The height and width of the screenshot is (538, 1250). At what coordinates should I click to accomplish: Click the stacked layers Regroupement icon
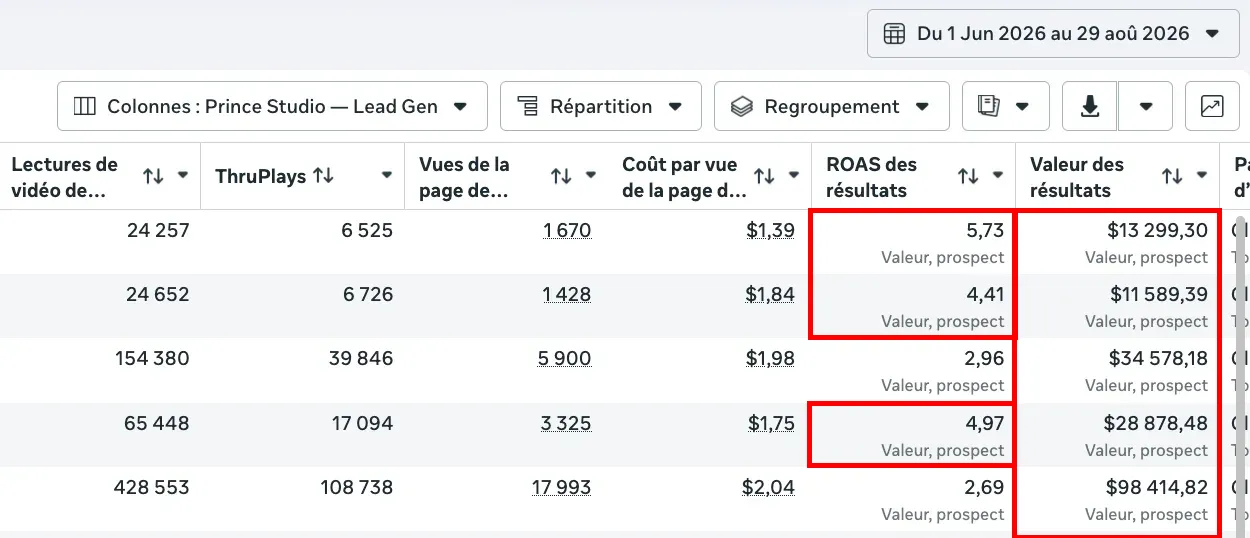point(742,106)
